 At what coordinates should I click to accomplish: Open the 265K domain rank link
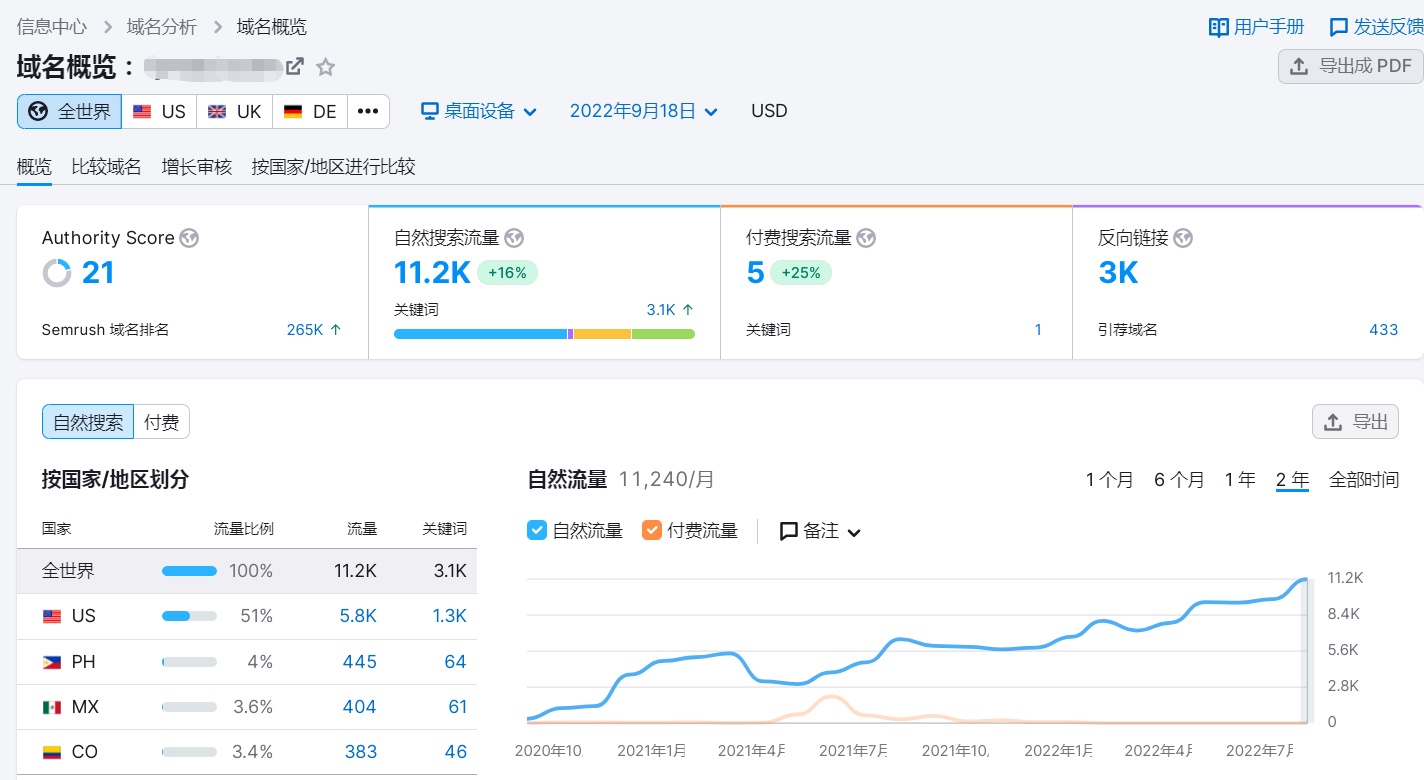[304, 329]
